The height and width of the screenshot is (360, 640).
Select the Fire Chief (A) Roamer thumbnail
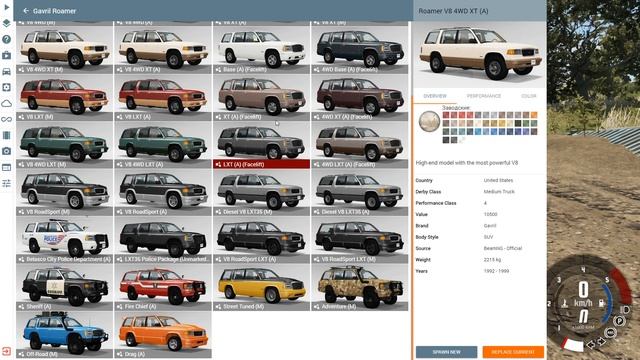(163, 287)
